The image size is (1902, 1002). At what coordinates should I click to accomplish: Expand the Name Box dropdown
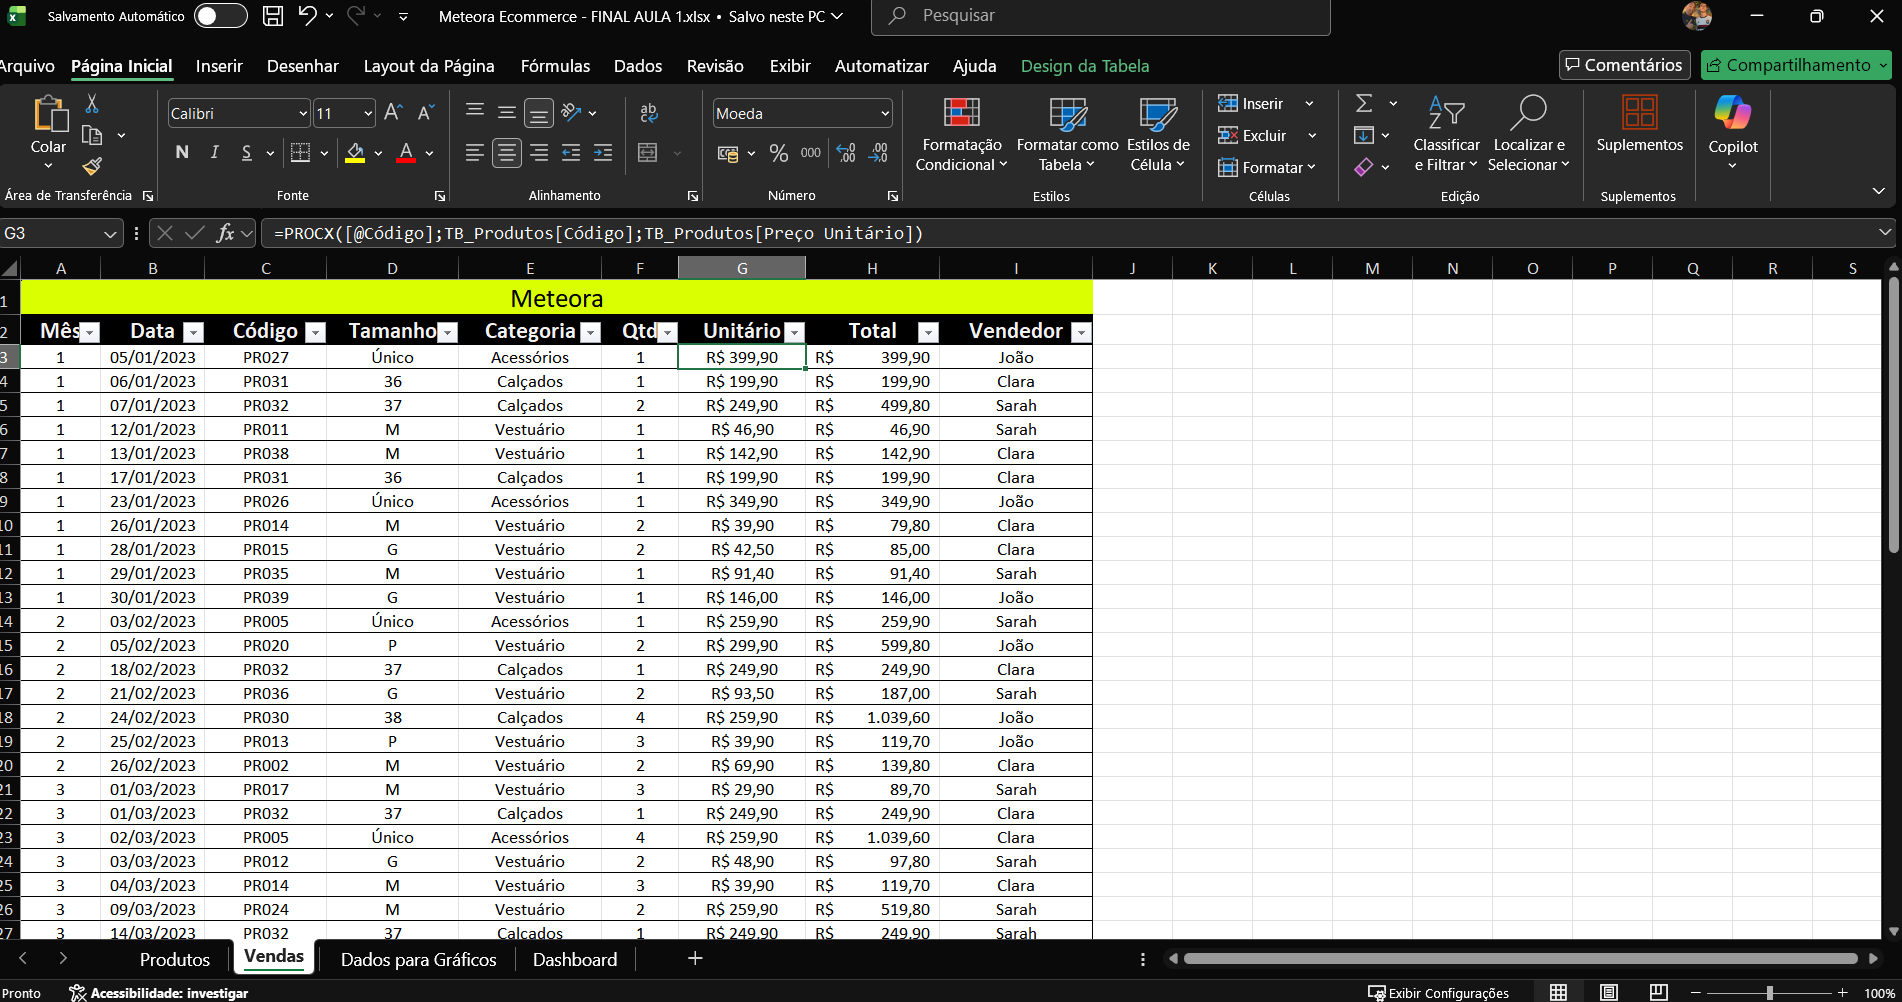pos(110,234)
